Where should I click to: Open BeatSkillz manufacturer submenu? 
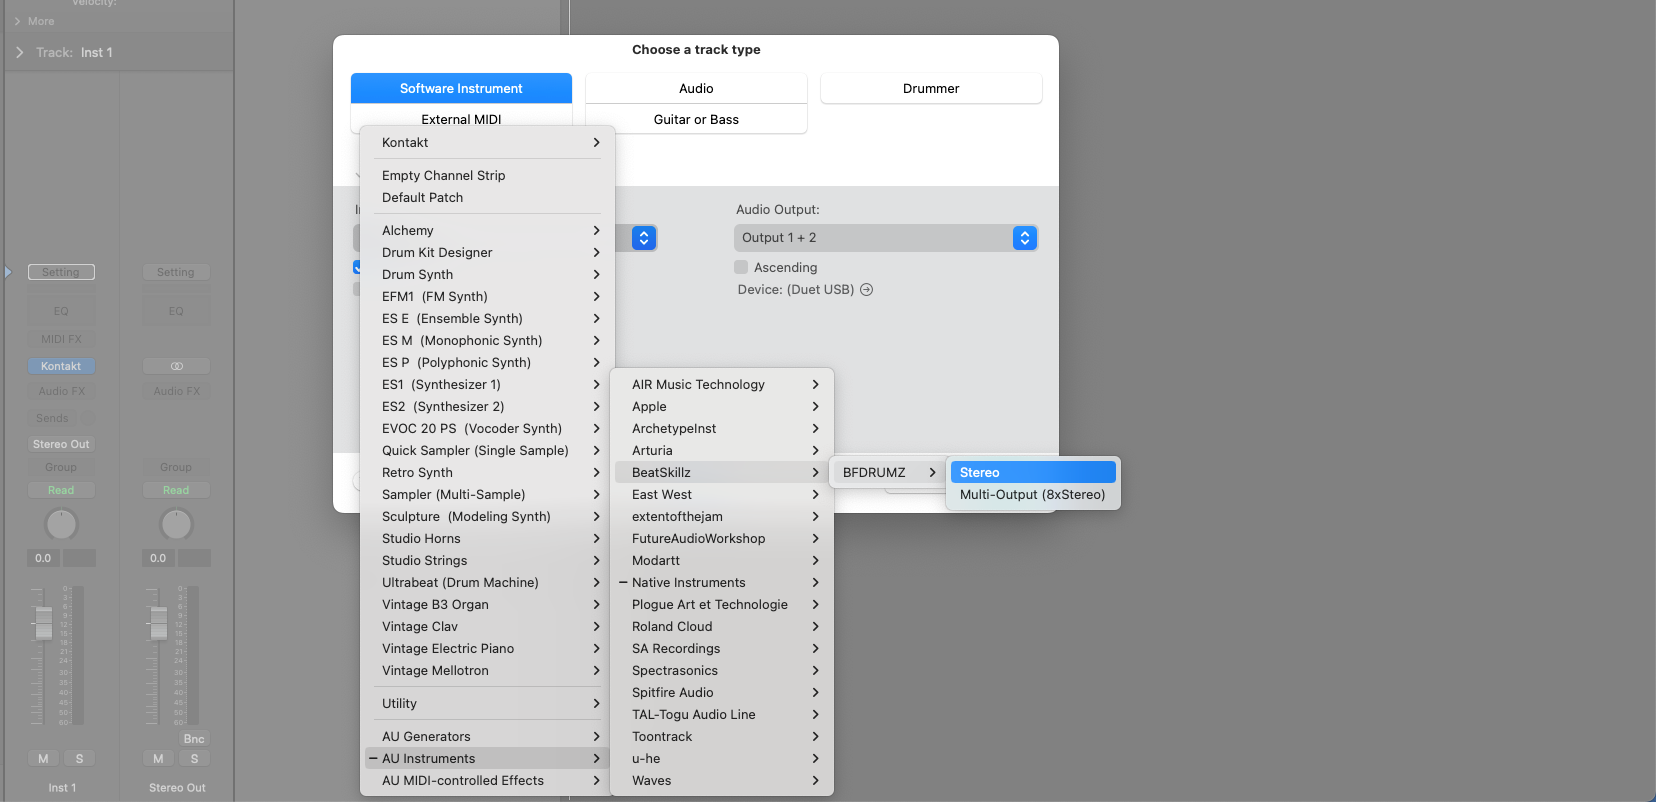pos(724,472)
